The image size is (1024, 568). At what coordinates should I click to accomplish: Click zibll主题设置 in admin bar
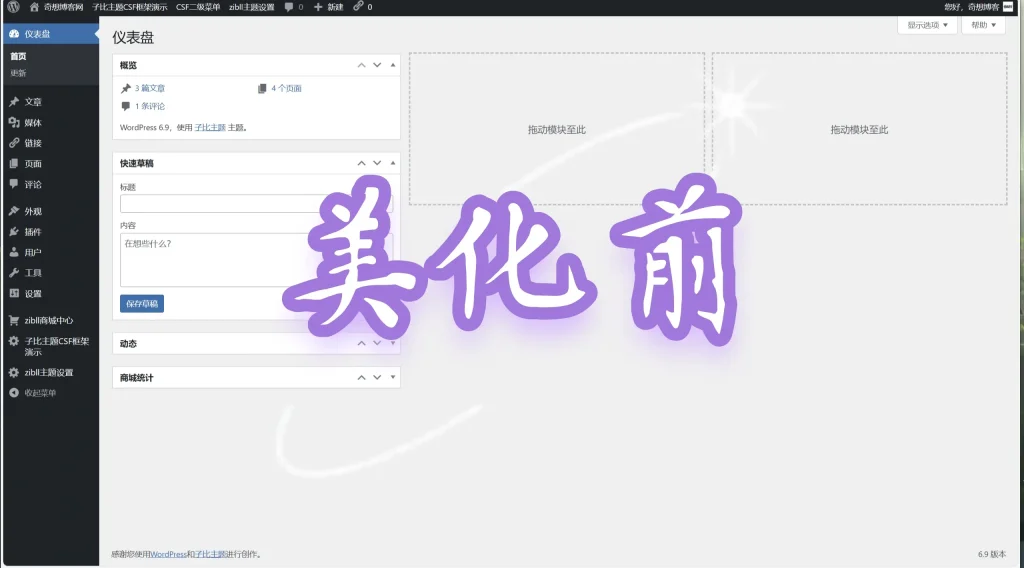(251, 7)
